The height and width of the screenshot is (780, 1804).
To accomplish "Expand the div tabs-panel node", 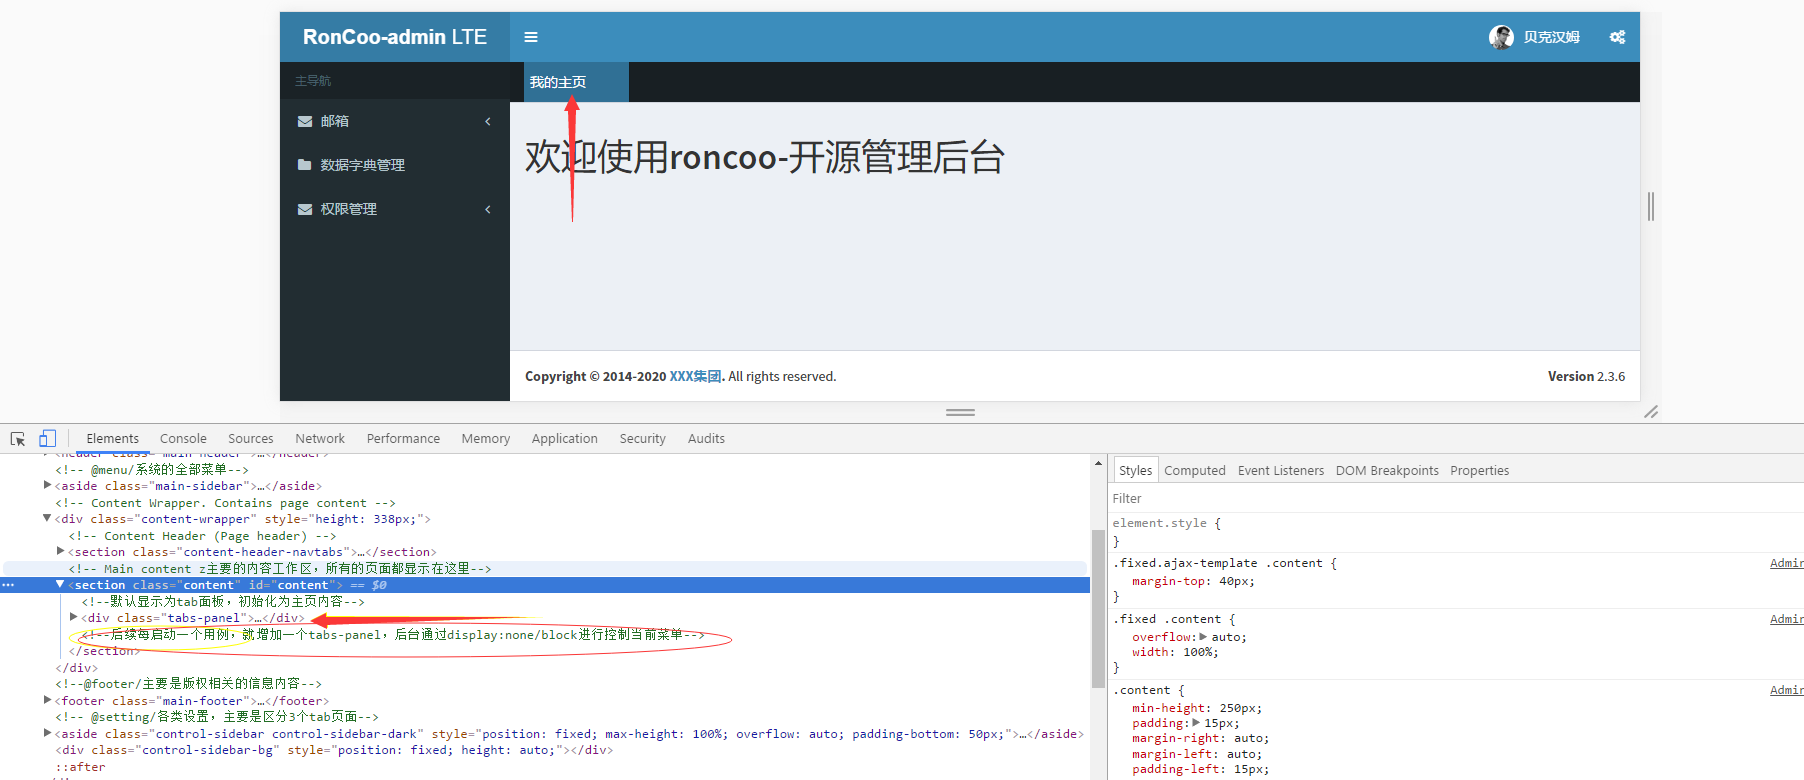I will [x=74, y=617].
